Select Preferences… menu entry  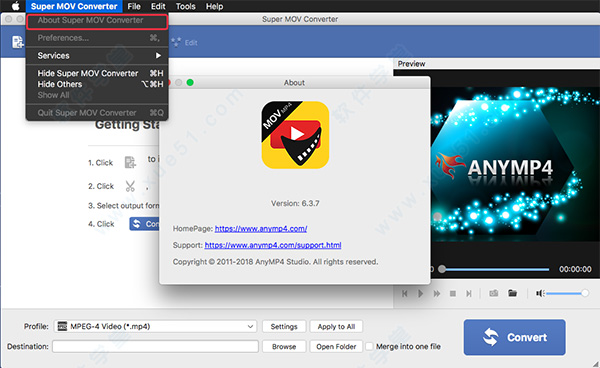pos(97,38)
